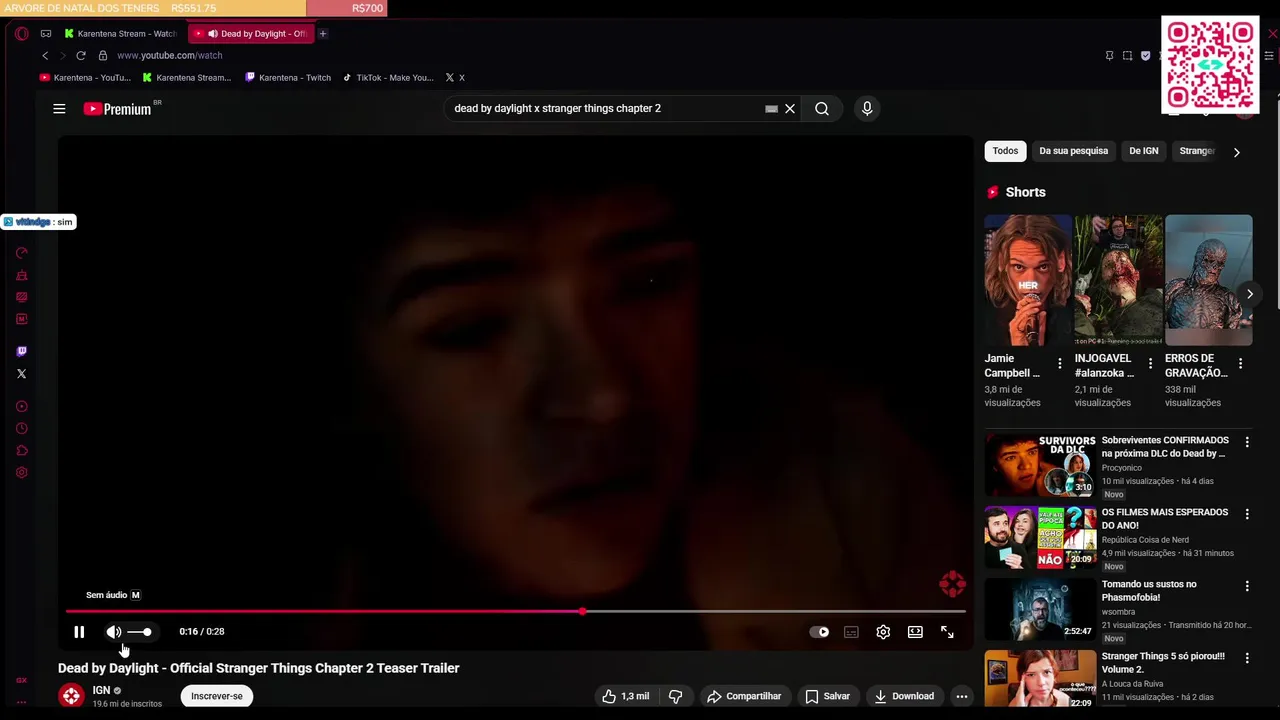1280x720 pixels.
Task: Open Tomando us sustos no Phasmofobia video
Action: 1149,591
